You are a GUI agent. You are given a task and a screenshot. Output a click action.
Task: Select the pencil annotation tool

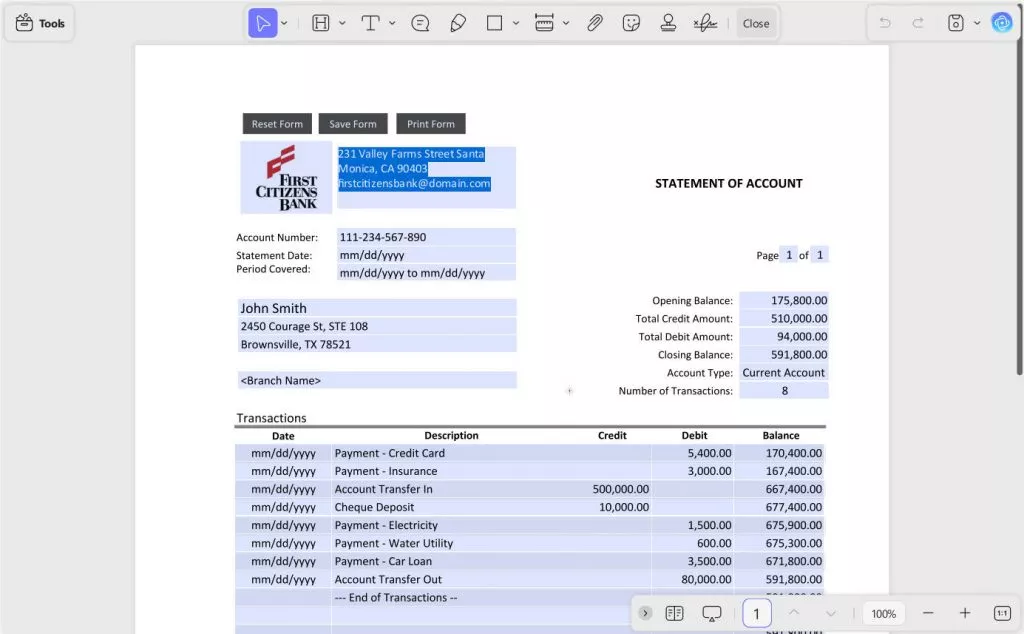(459, 22)
